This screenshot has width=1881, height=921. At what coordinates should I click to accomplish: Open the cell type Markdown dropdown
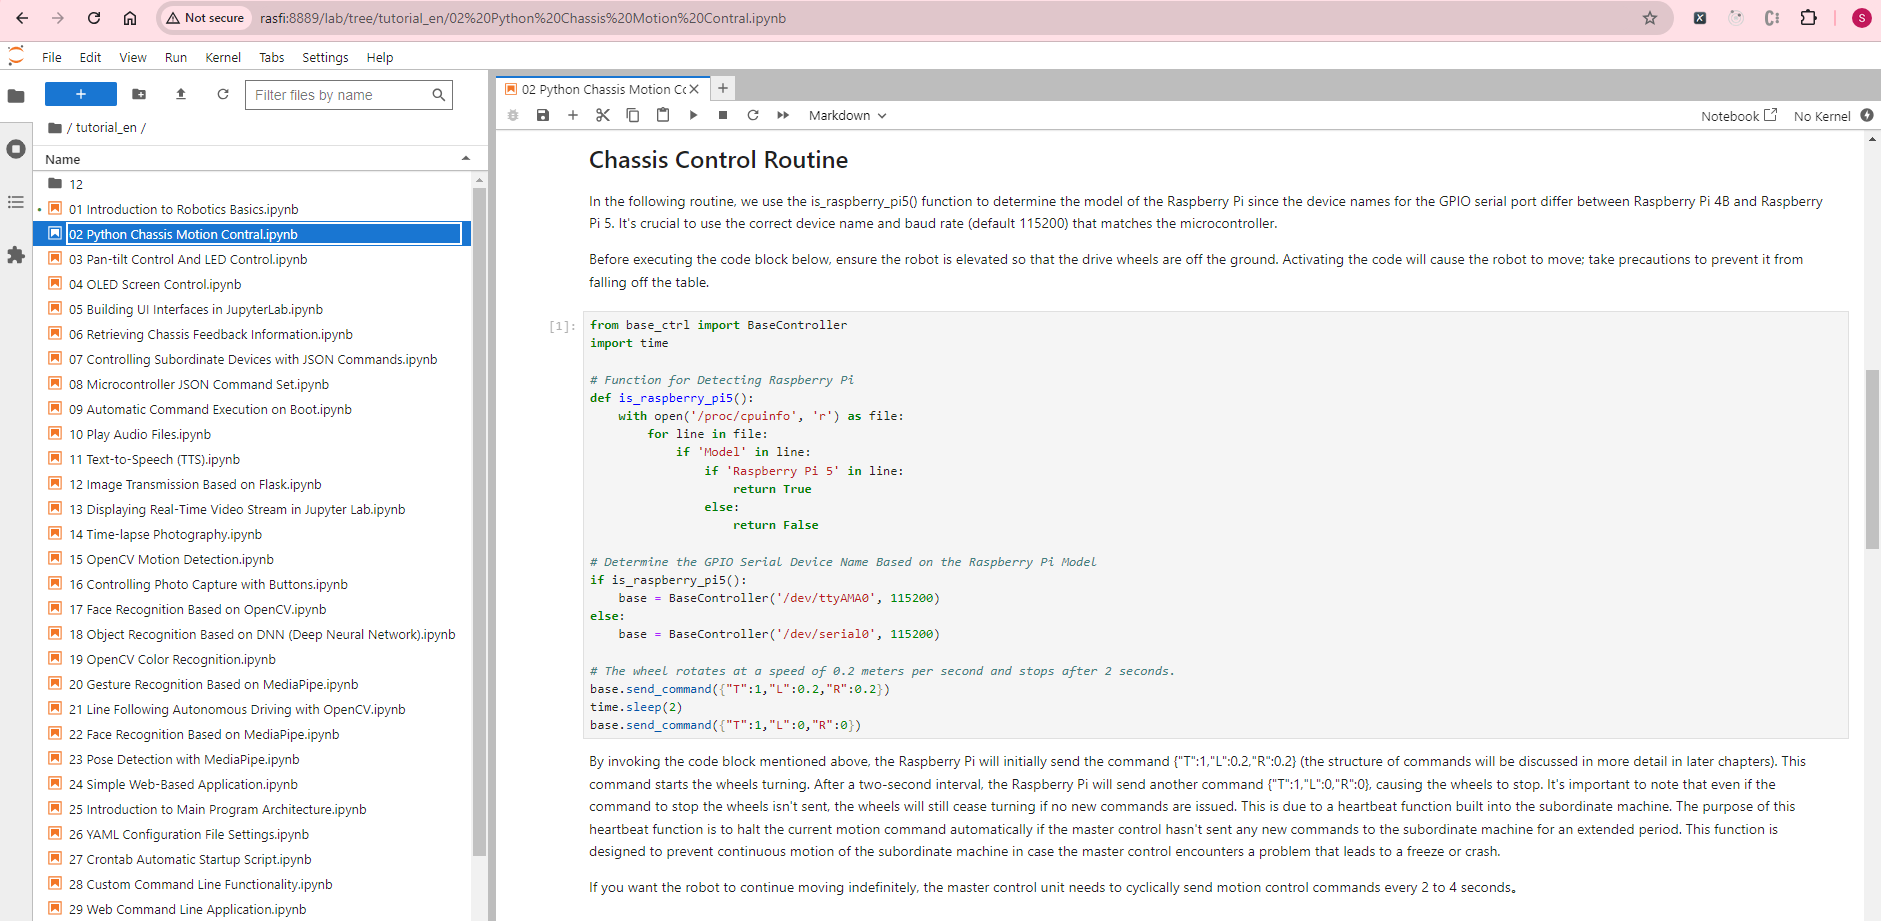[x=847, y=115]
